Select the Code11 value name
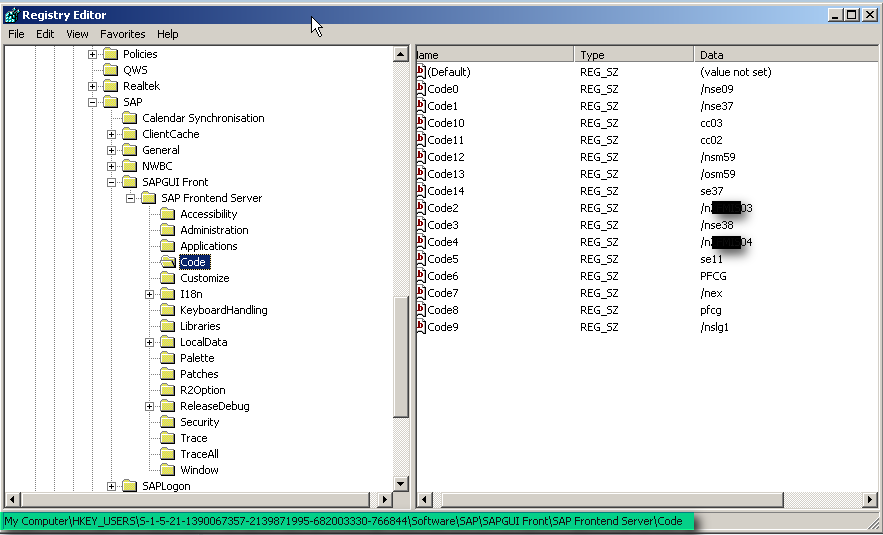The image size is (883, 535). click(x=446, y=140)
